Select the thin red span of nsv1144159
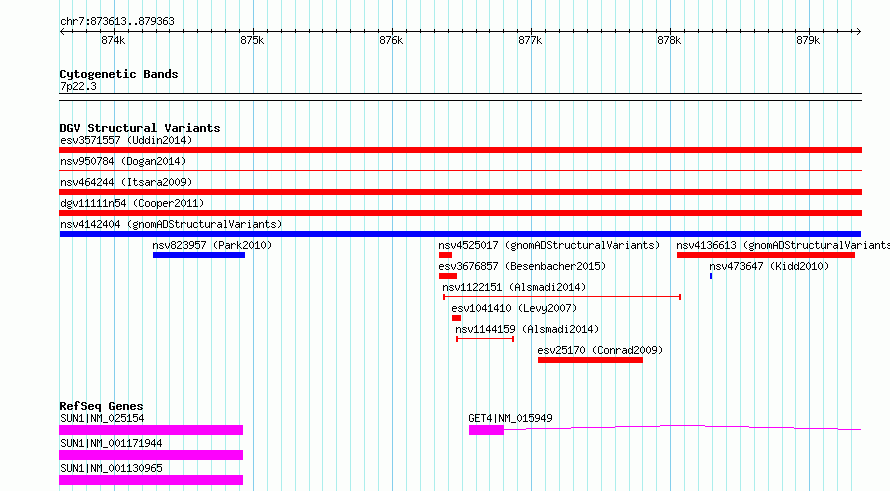Viewport: 890px width, 491px height. click(x=485, y=339)
